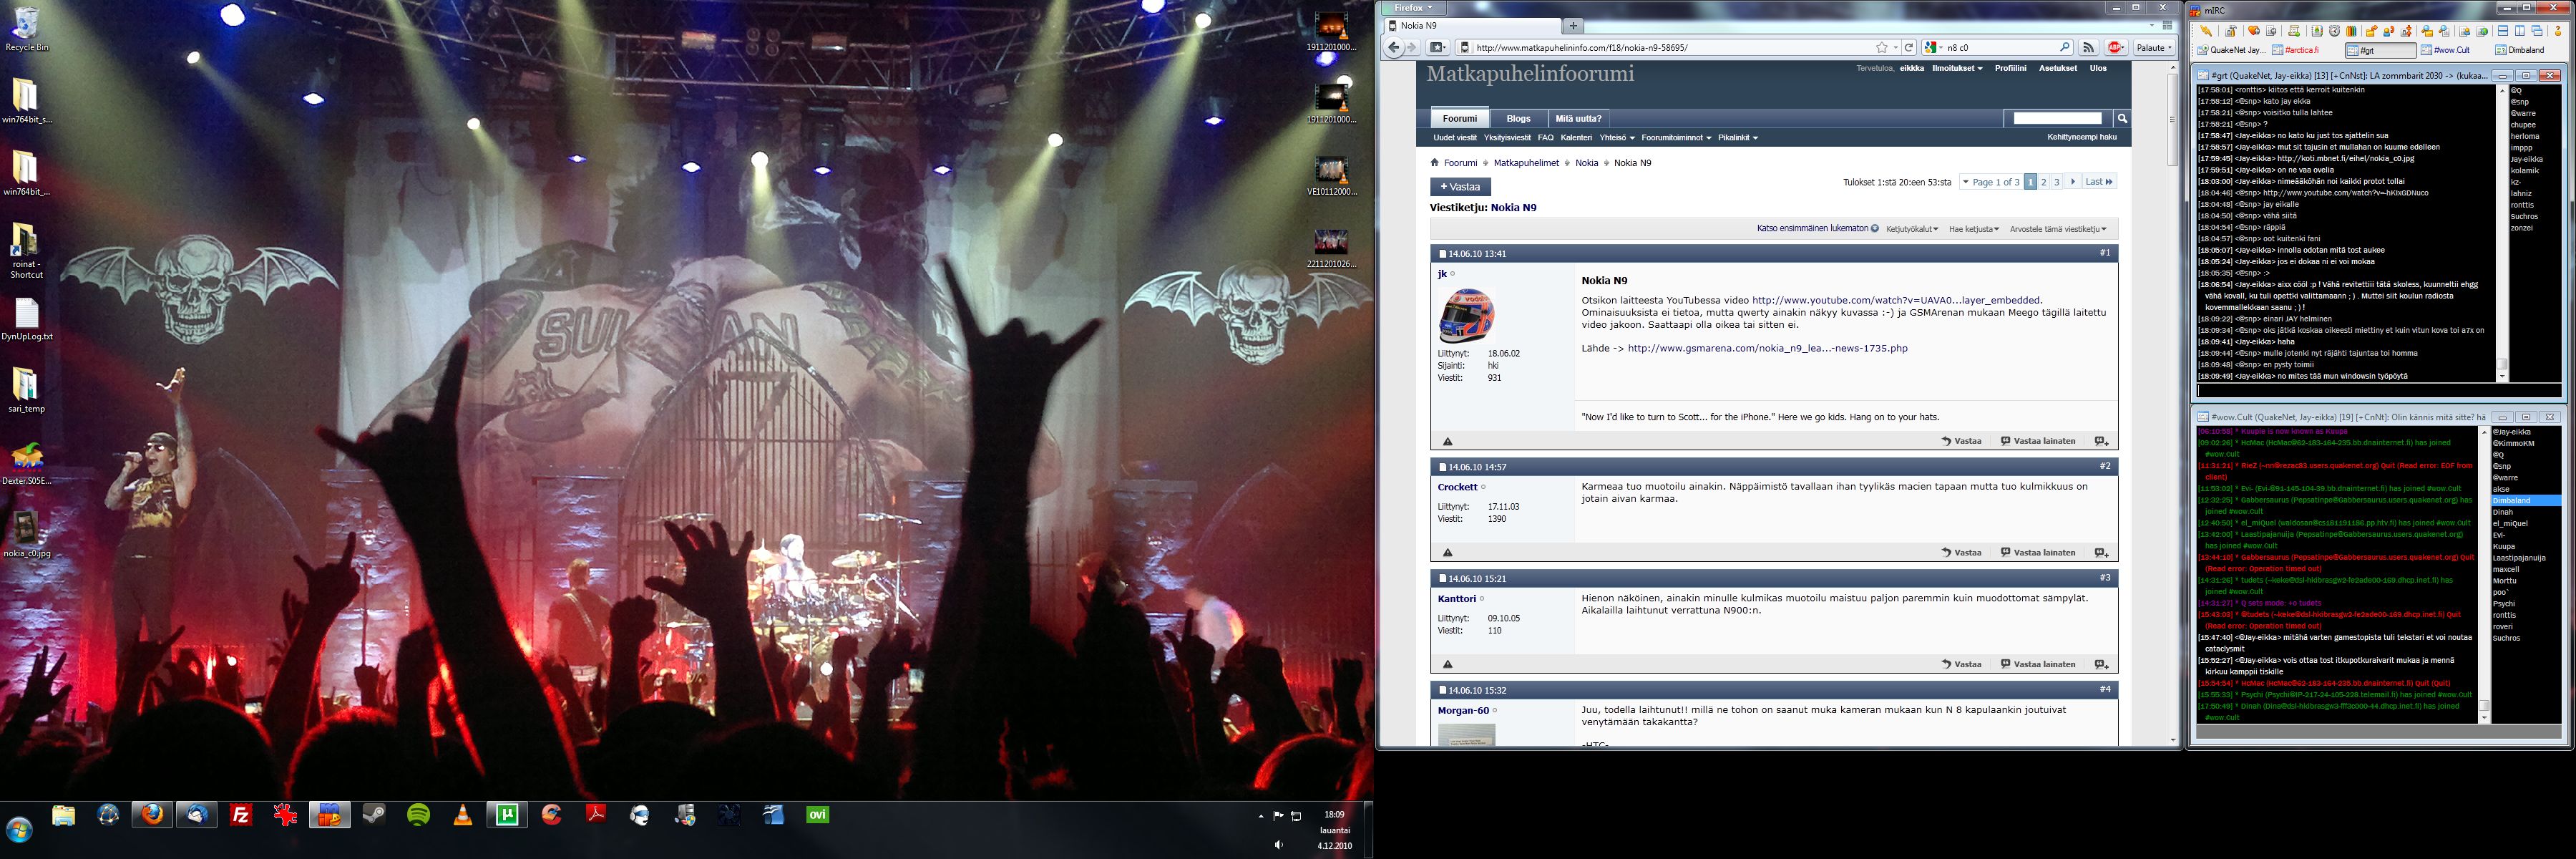2576x859 pixels.
Task: Open Spotify from the taskbar
Action: (x=419, y=815)
